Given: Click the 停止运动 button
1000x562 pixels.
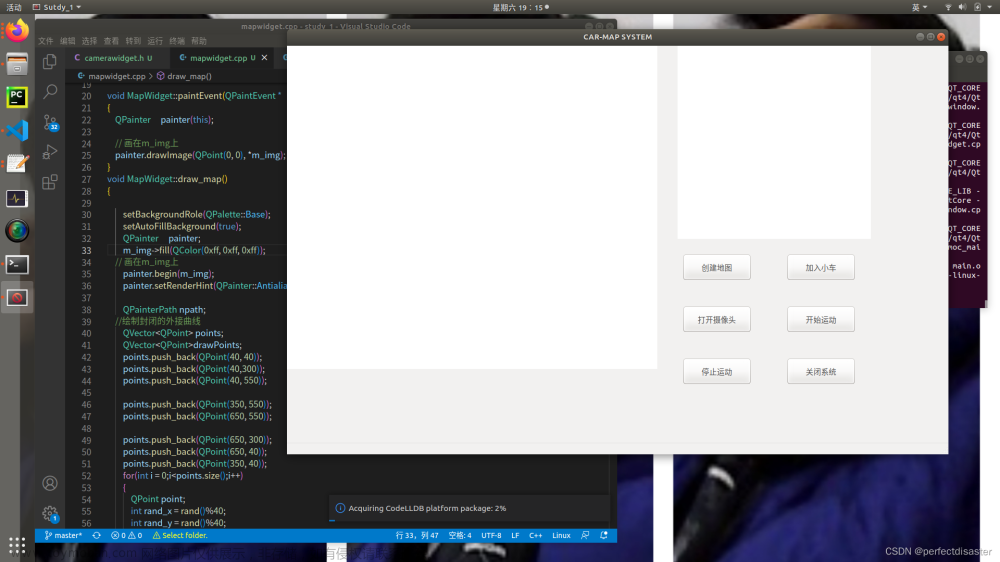Looking at the screenshot, I should click(717, 372).
